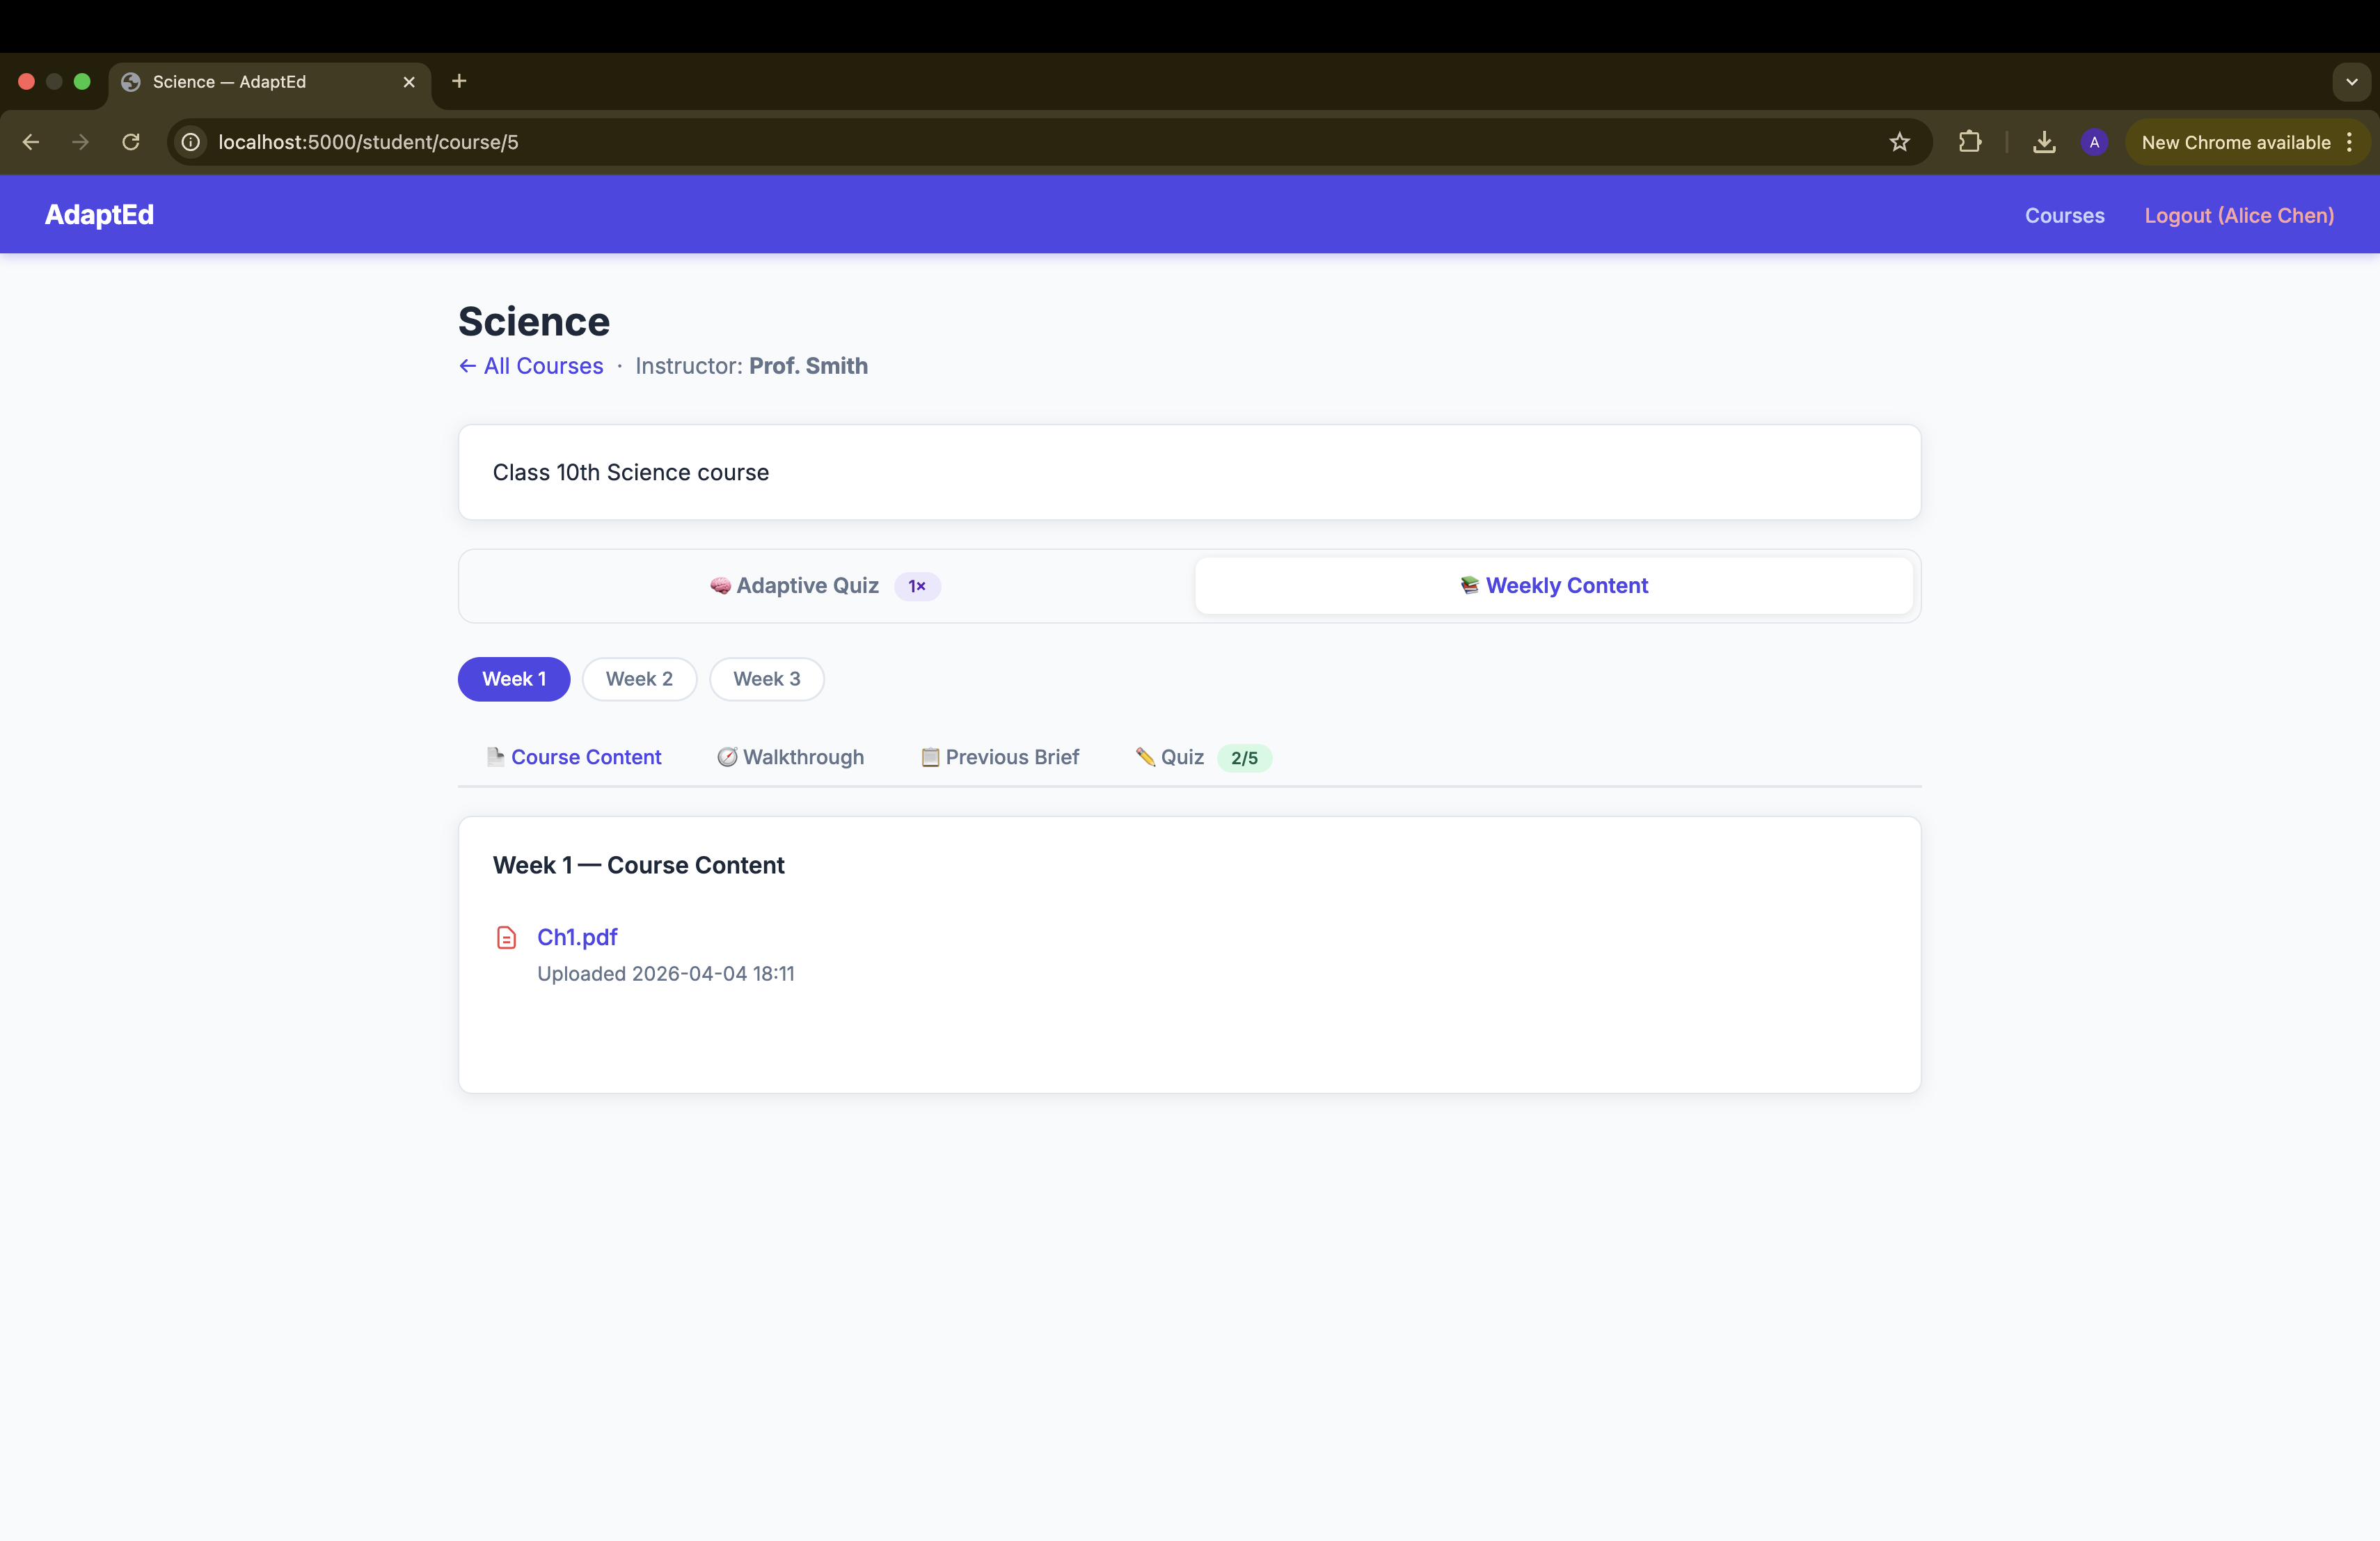
Task: Open Chrome downloads icon
Action: coord(2044,142)
